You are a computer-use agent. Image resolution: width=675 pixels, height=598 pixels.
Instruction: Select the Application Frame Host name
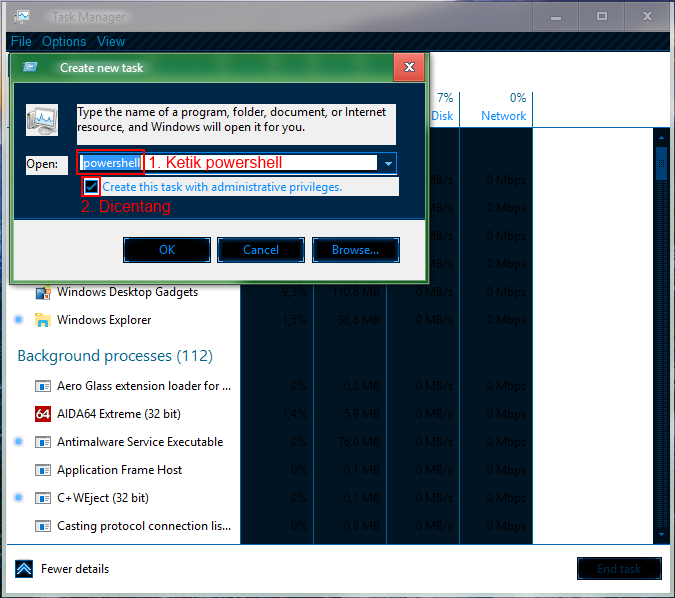120,470
